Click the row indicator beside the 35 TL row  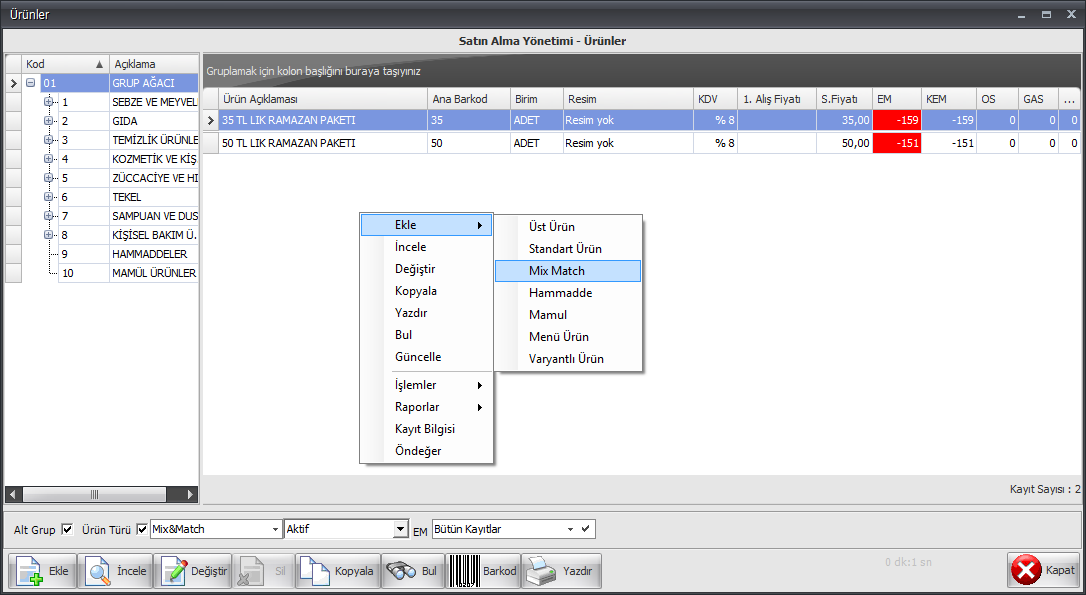[211, 121]
